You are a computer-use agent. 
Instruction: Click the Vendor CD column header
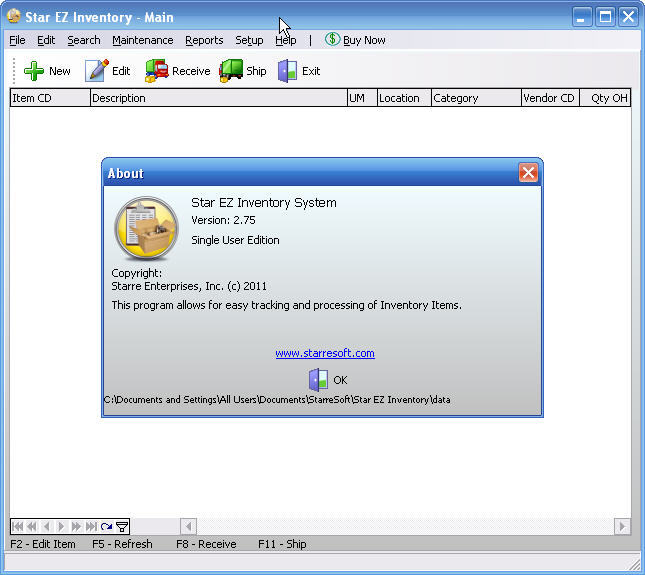[x=550, y=98]
